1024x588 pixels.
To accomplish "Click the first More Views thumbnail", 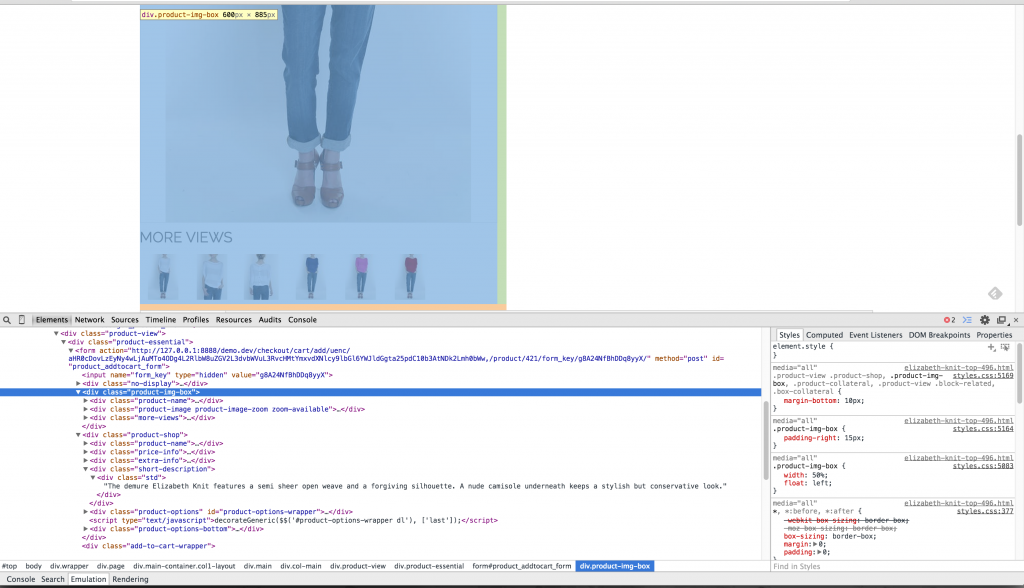I will tap(163, 276).
